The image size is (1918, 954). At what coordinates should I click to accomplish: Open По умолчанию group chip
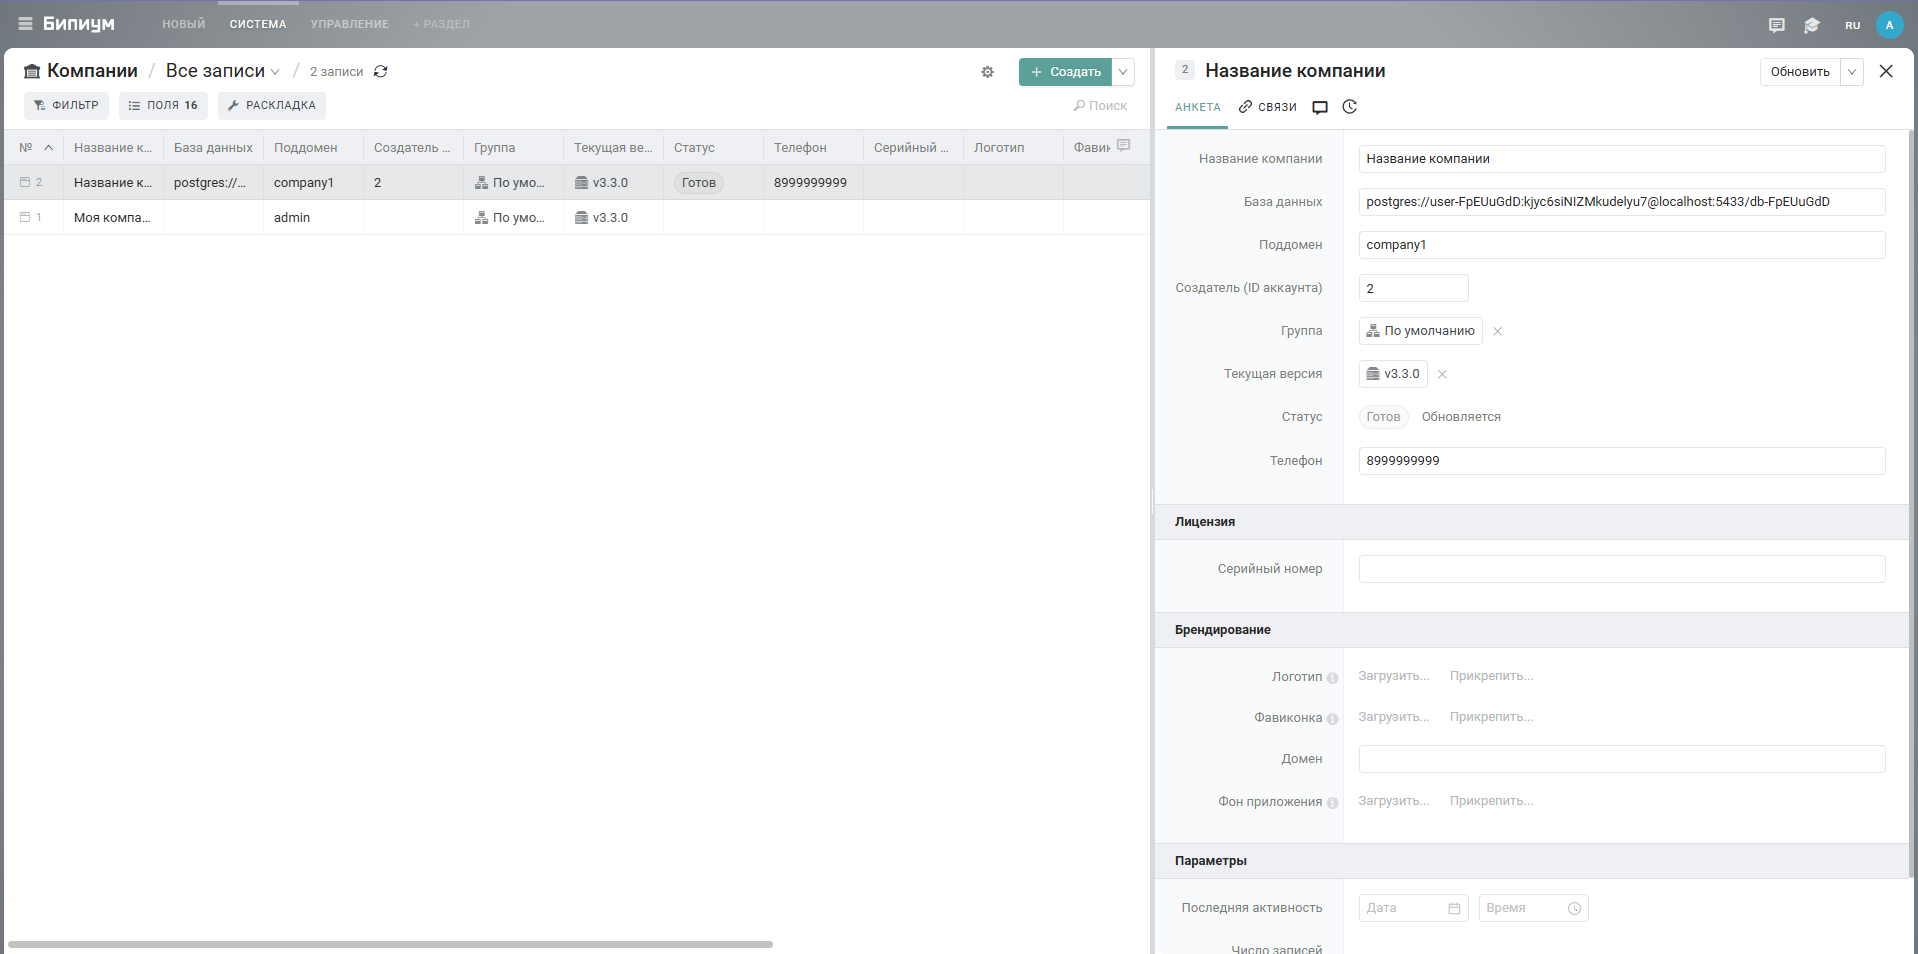(x=1420, y=331)
